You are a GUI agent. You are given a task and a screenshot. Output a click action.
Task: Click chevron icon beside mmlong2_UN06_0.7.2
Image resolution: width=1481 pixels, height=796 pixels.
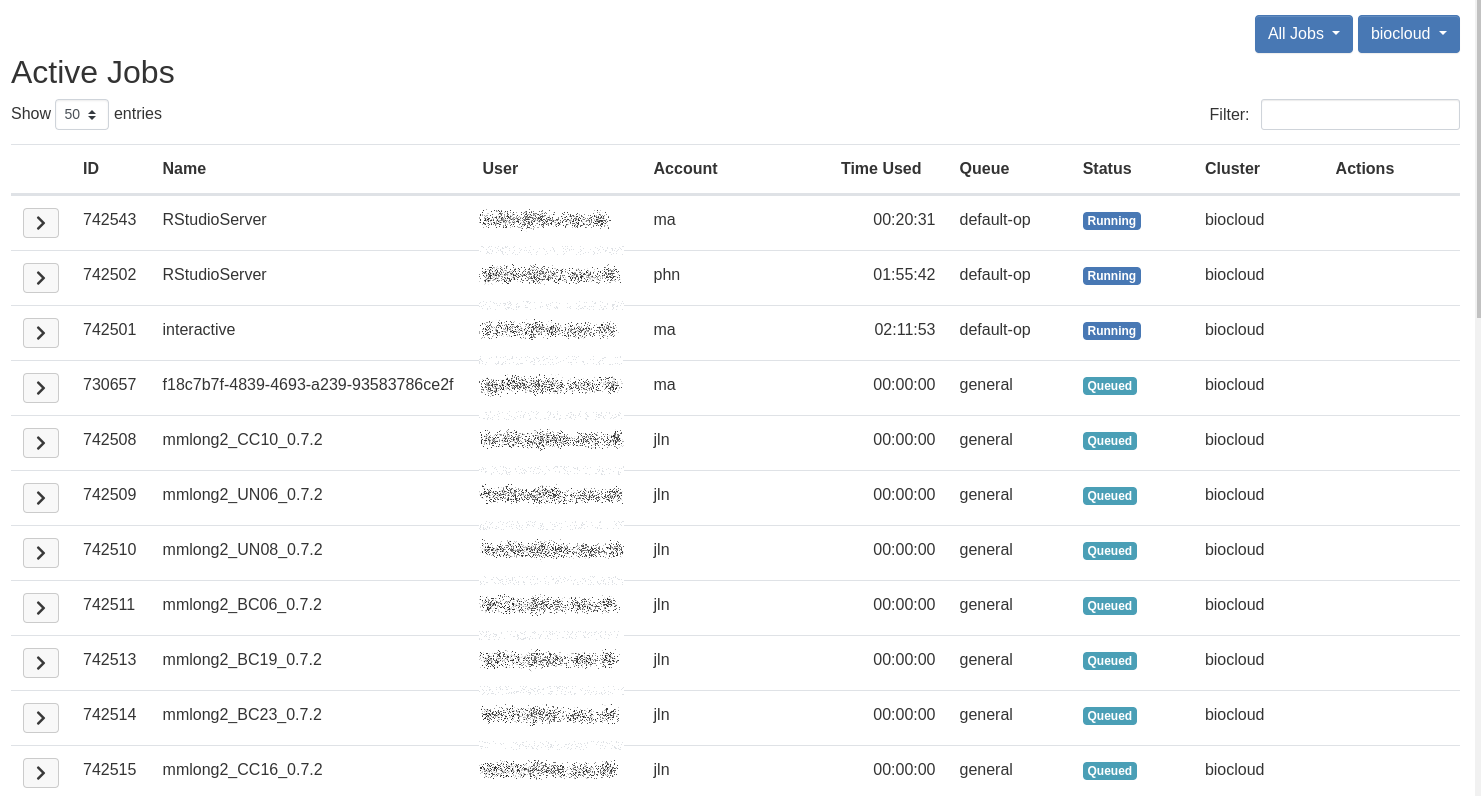point(41,498)
